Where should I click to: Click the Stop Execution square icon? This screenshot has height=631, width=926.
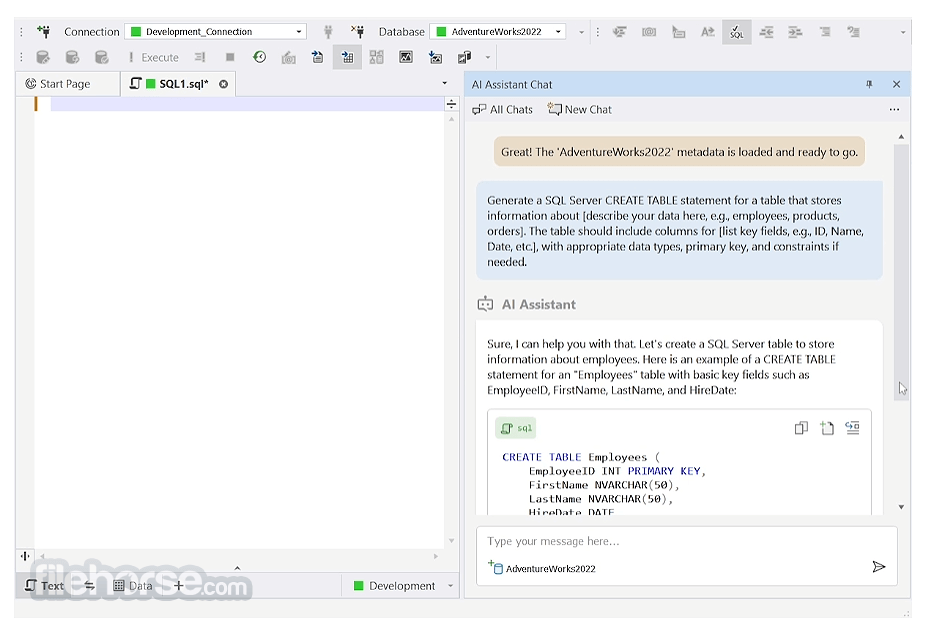230,57
